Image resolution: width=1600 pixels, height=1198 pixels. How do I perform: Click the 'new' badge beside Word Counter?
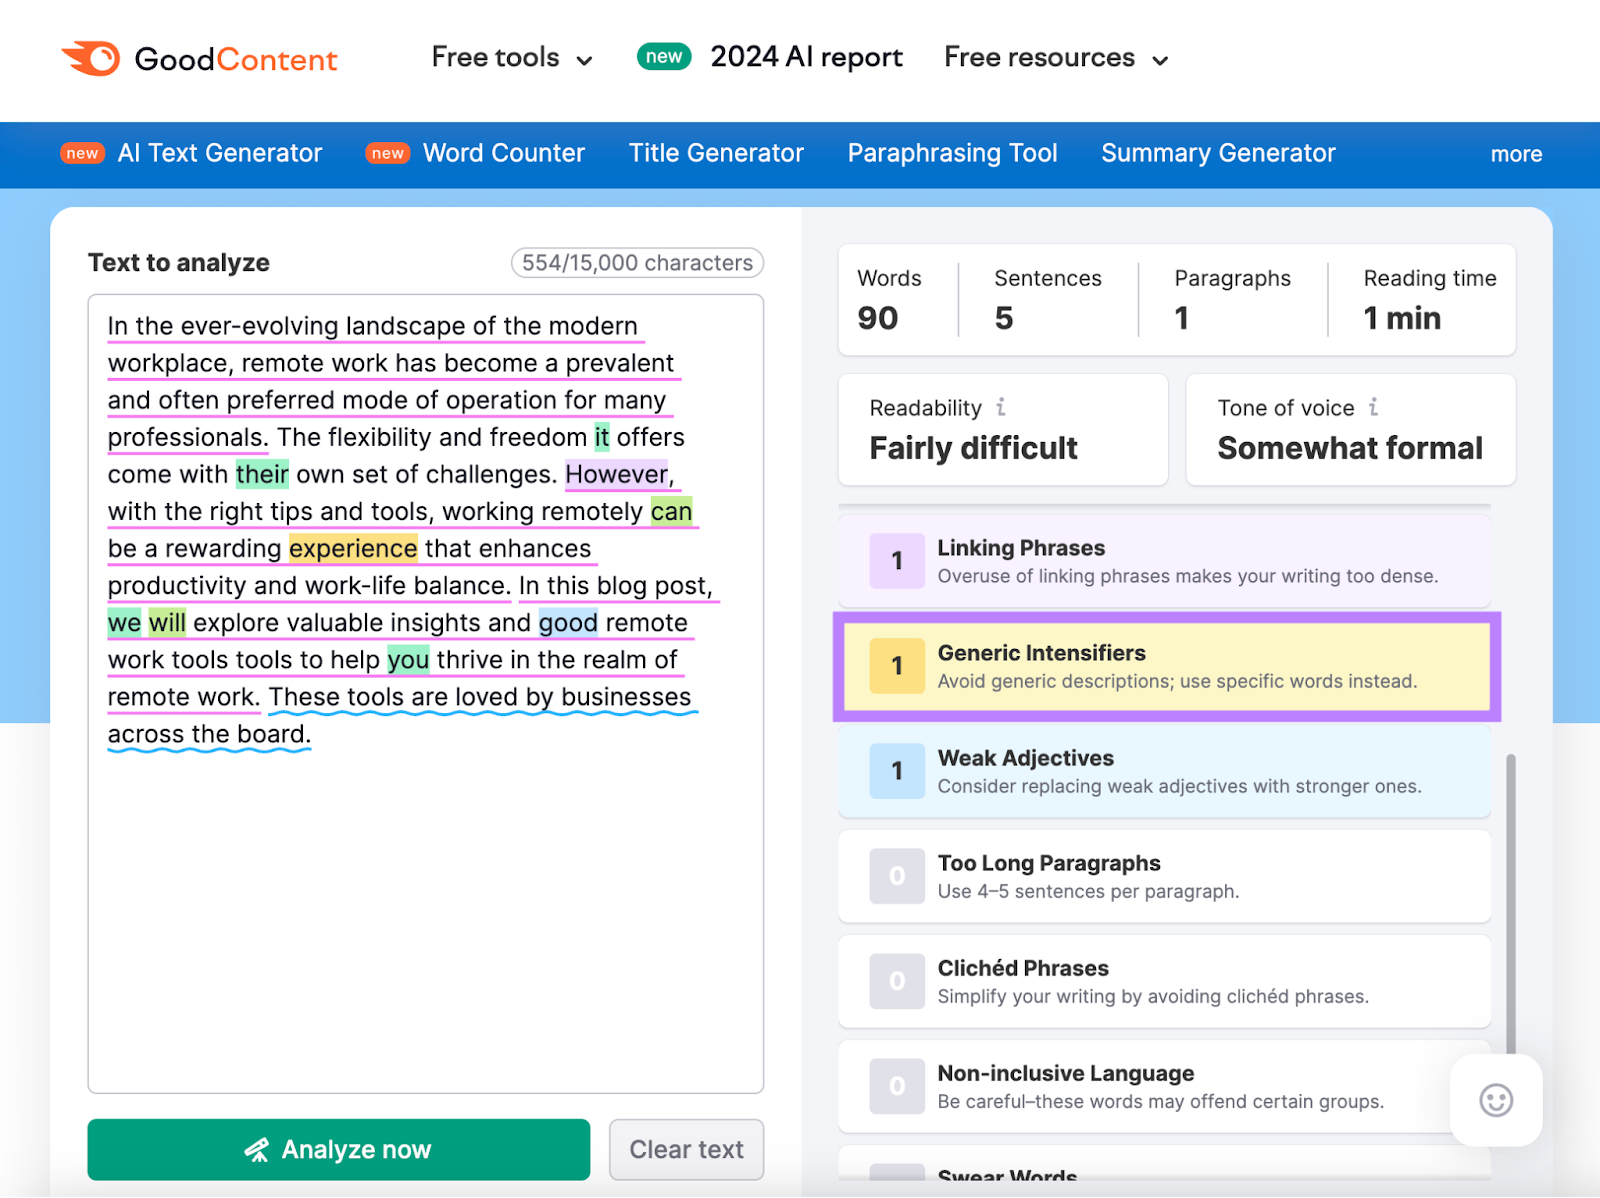(x=386, y=153)
